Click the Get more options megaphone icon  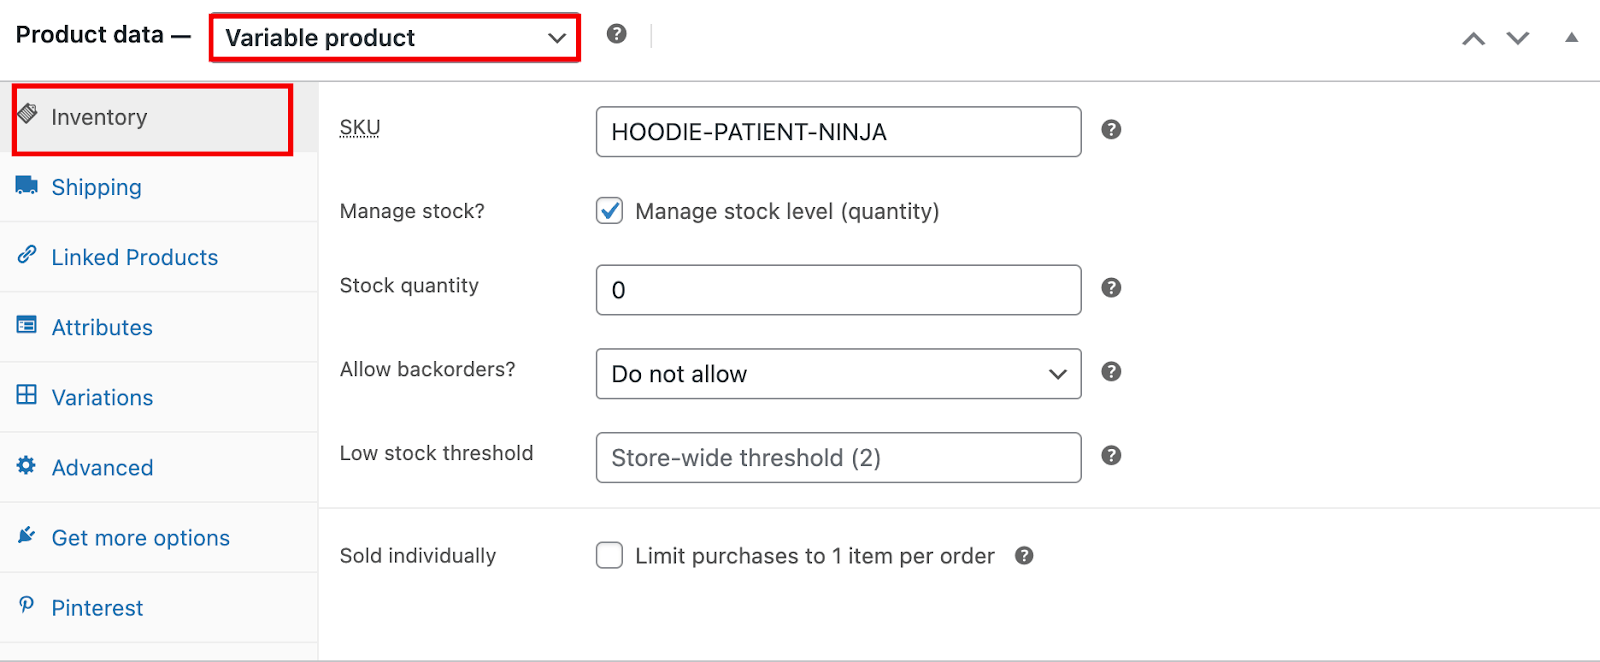27,536
